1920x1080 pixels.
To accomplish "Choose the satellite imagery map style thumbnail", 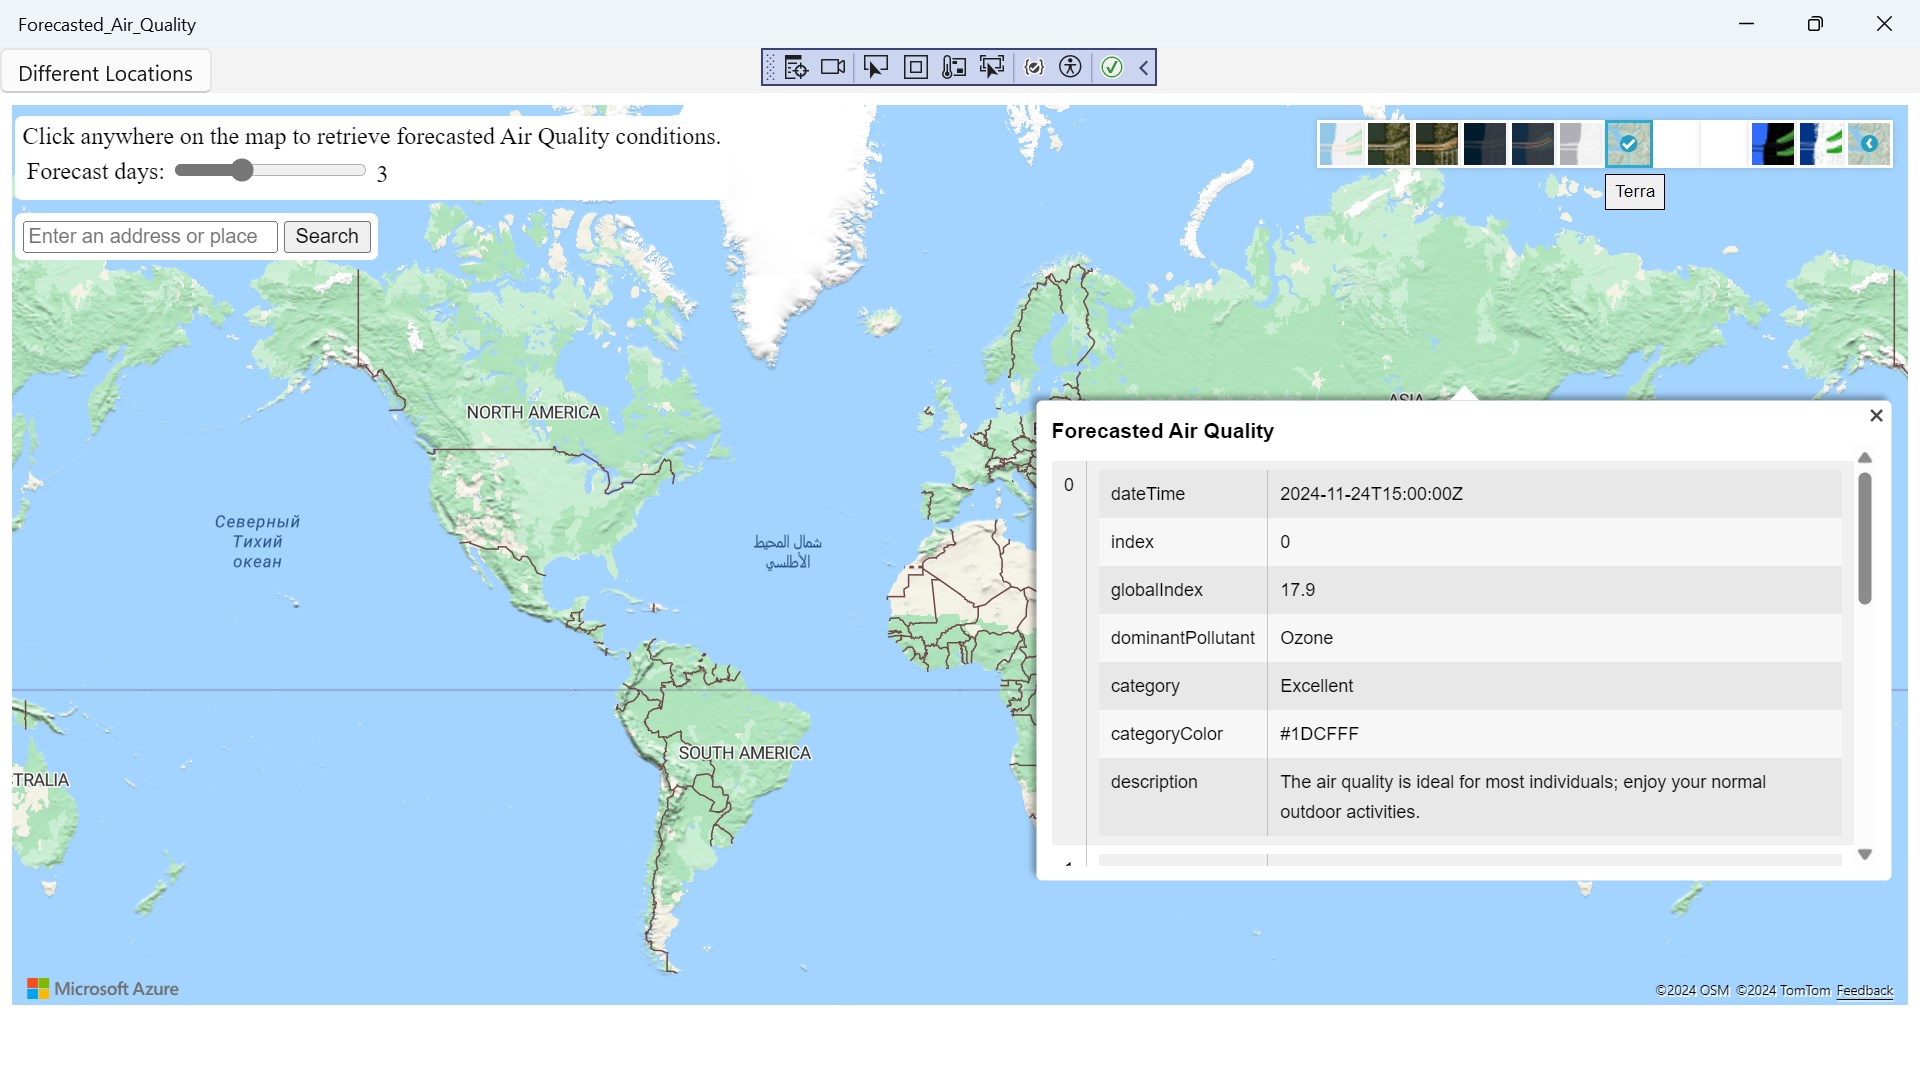I will click(1388, 144).
